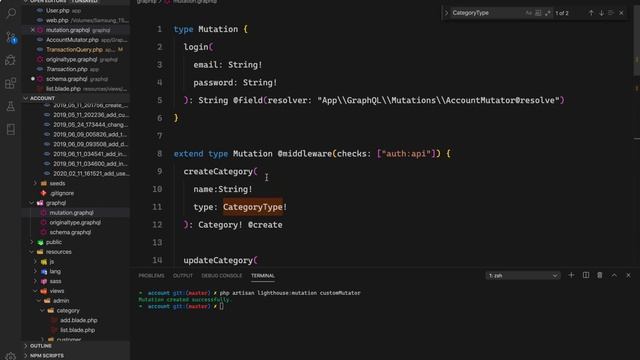Click the CategoryType find input
This screenshot has height=360, width=640.
click(x=487, y=13)
